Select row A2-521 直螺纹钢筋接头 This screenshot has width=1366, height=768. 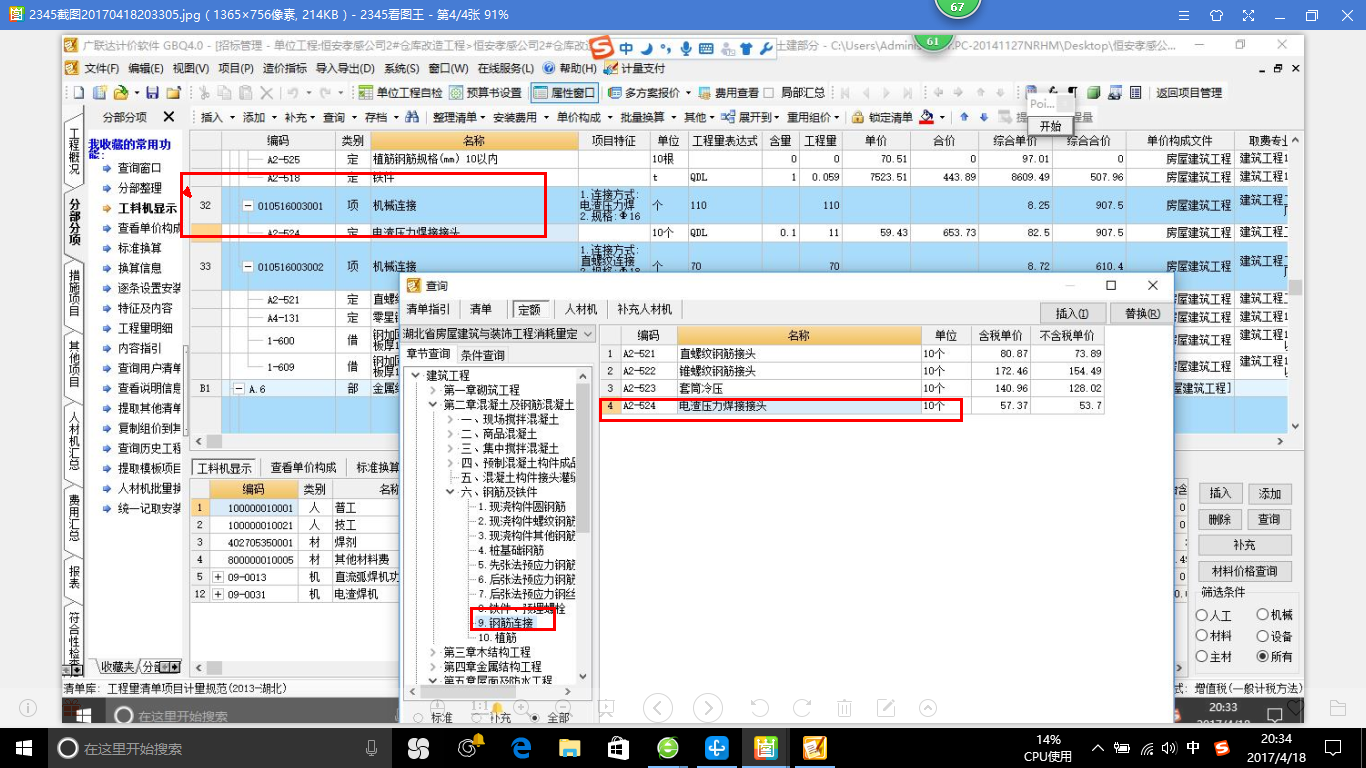coord(852,353)
